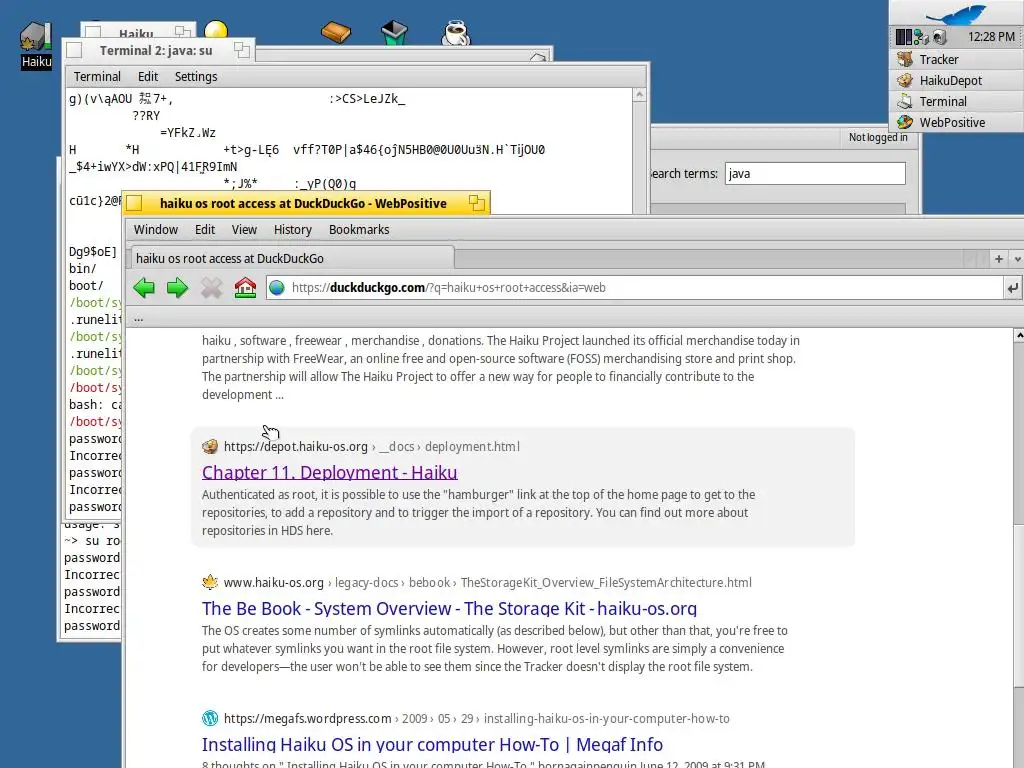The width and height of the screenshot is (1024, 768).
Task: Open Settings menu in Terminal 2 window
Action: 196,76
